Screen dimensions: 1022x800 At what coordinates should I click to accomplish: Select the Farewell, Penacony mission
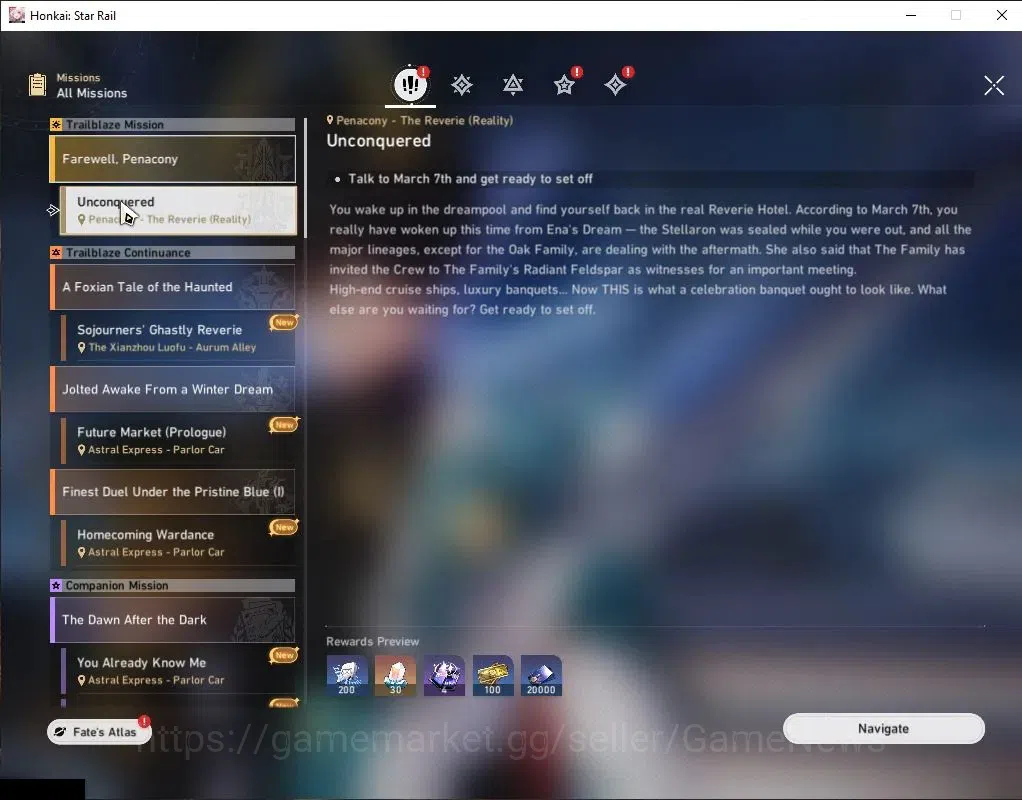click(173, 159)
